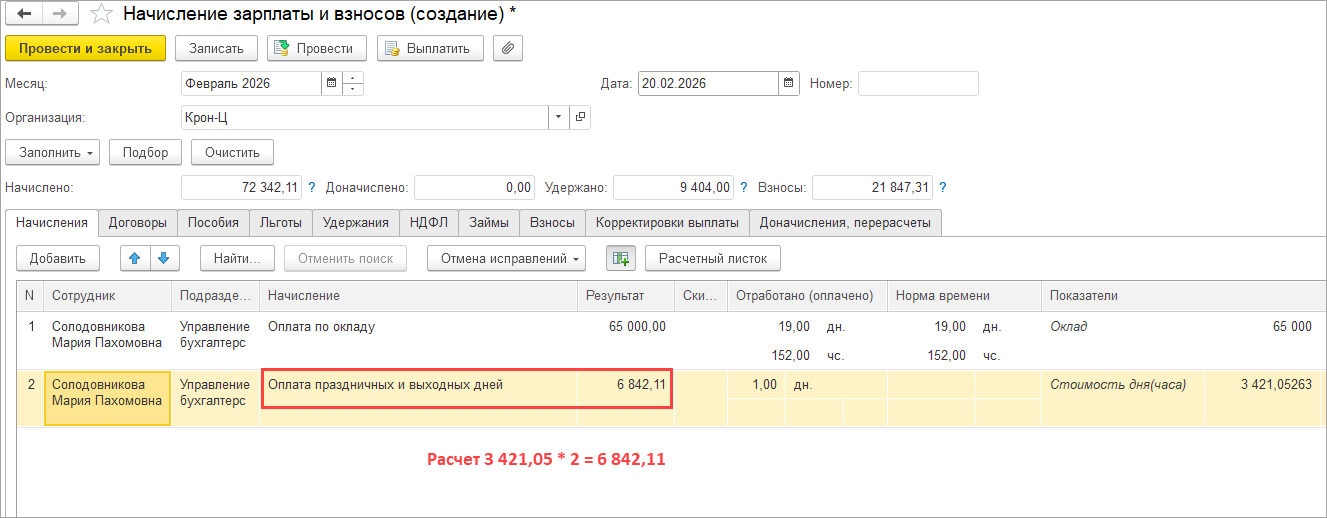Select employee cell in row 2

point(107,398)
